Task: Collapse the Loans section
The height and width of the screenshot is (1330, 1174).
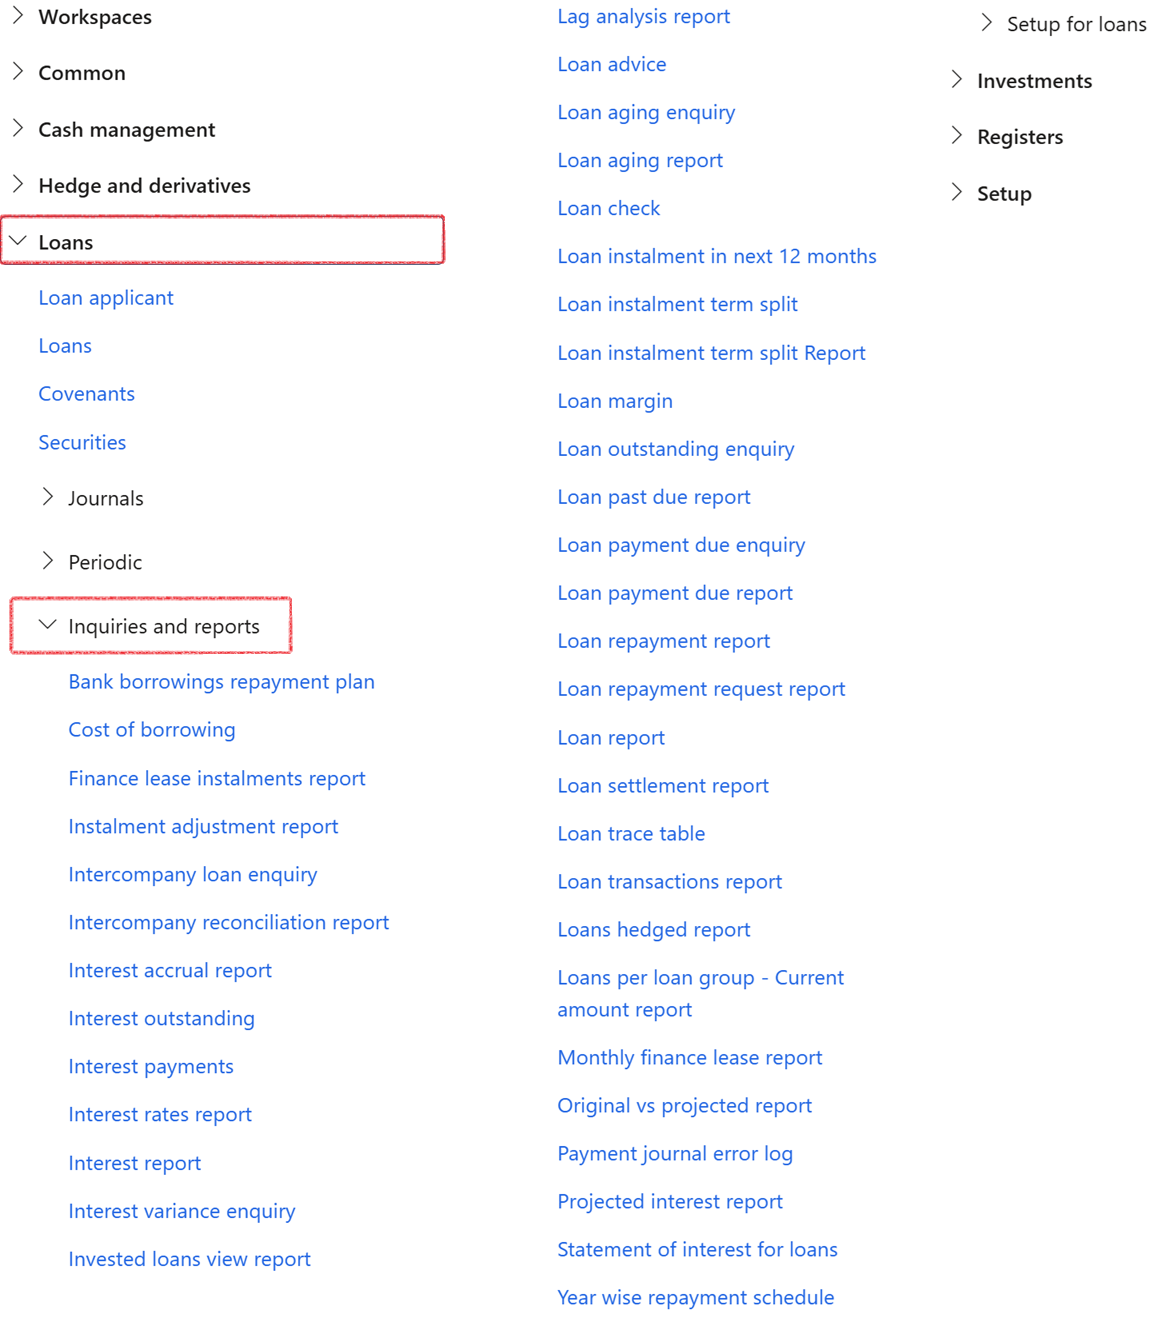Action: click(x=18, y=241)
